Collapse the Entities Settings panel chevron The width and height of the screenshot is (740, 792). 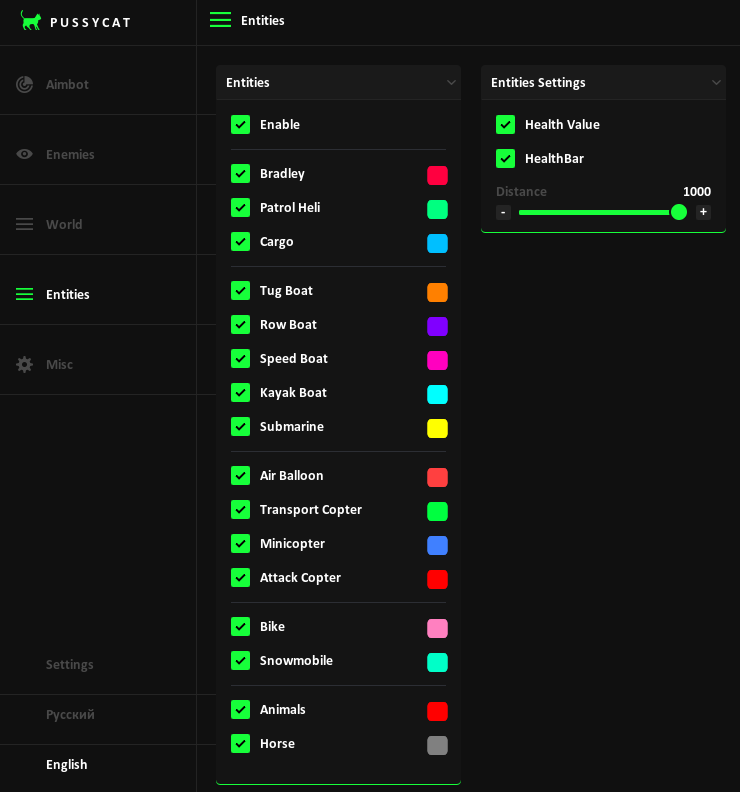[x=716, y=82]
